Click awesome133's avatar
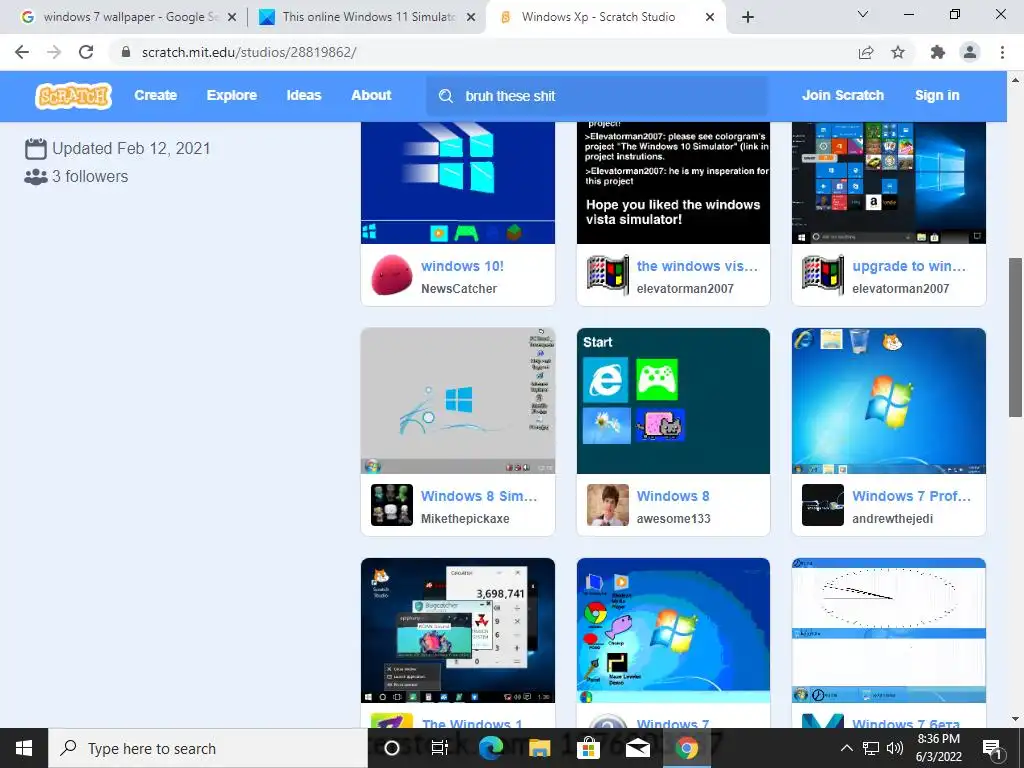Viewport: 1024px width, 768px height. [607, 505]
